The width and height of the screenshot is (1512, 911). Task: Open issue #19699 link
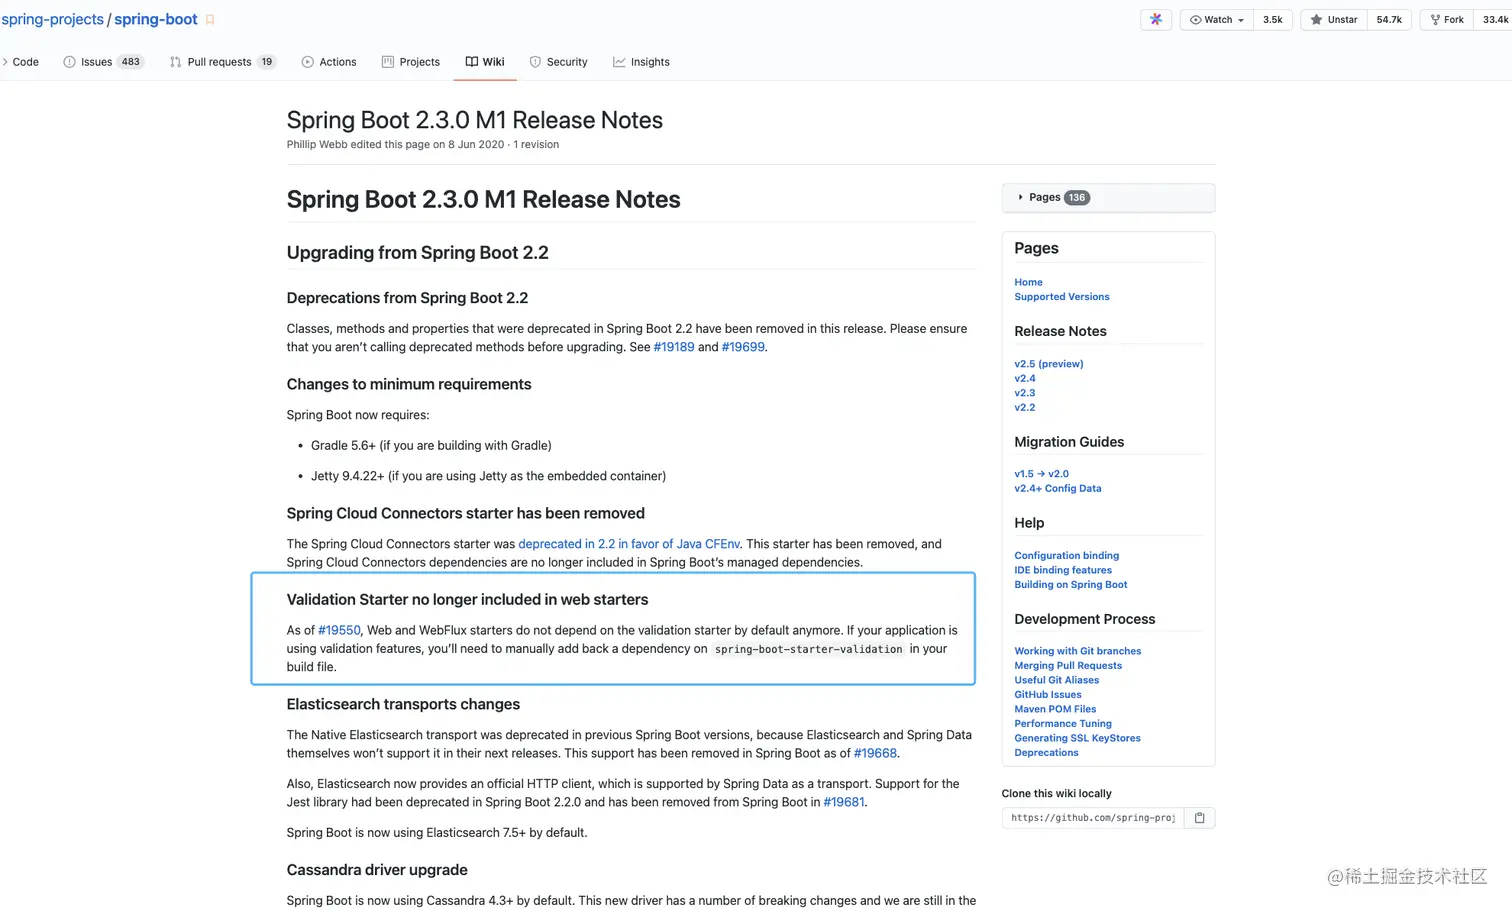tap(743, 347)
